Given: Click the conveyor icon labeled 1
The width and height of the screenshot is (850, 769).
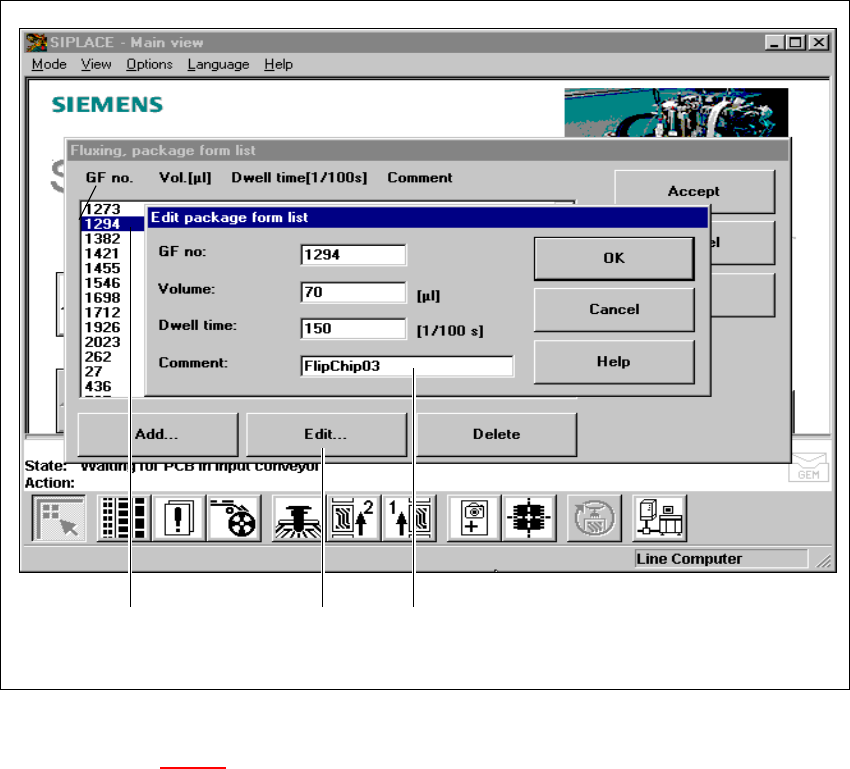Looking at the screenshot, I should tap(409, 518).
